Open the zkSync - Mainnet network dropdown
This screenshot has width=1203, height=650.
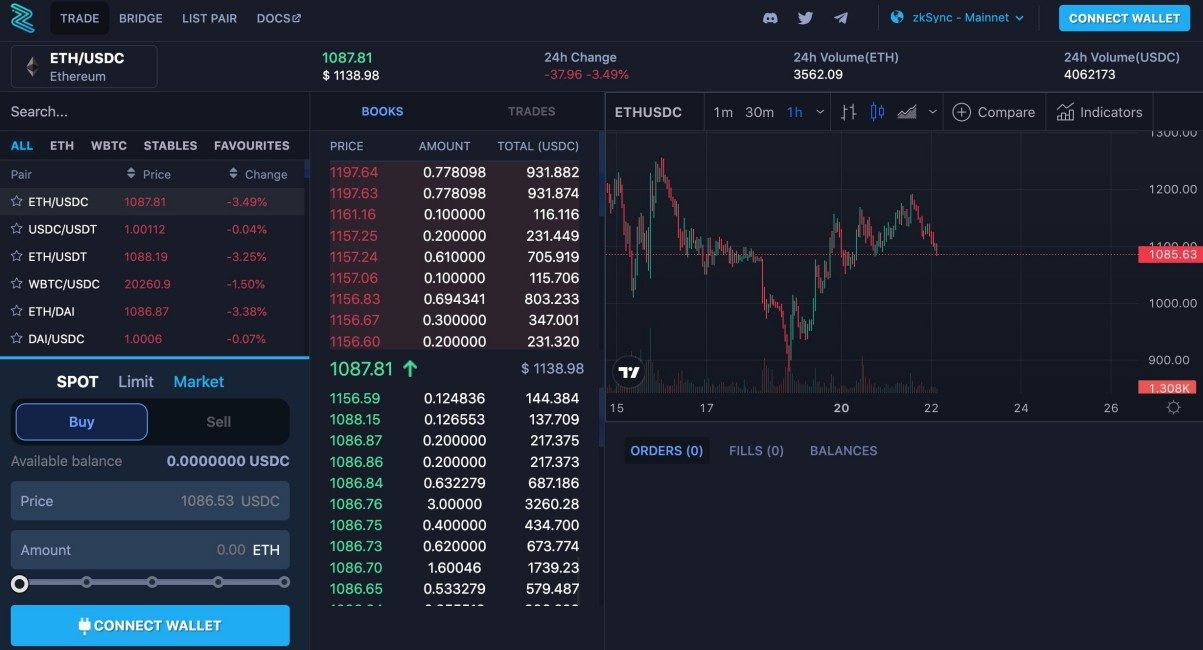[957, 18]
